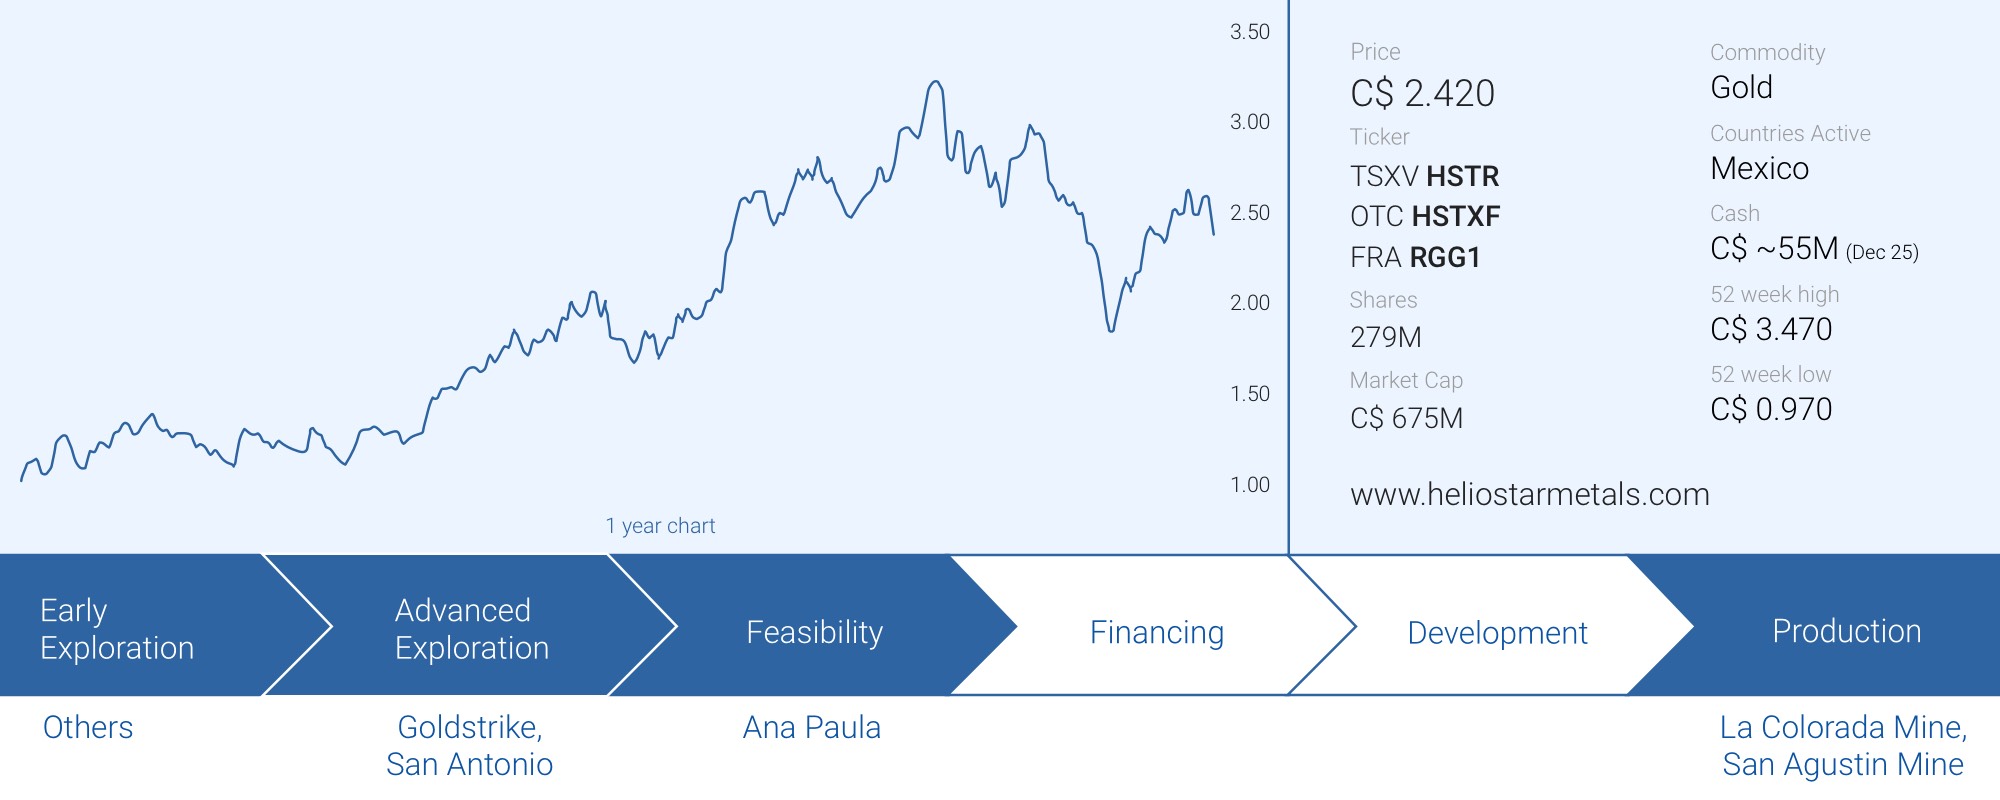Click the 52 week high C$ 3.470 value
The width and height of the screenshot is (2000, 800).
[x=1771, y=329]
